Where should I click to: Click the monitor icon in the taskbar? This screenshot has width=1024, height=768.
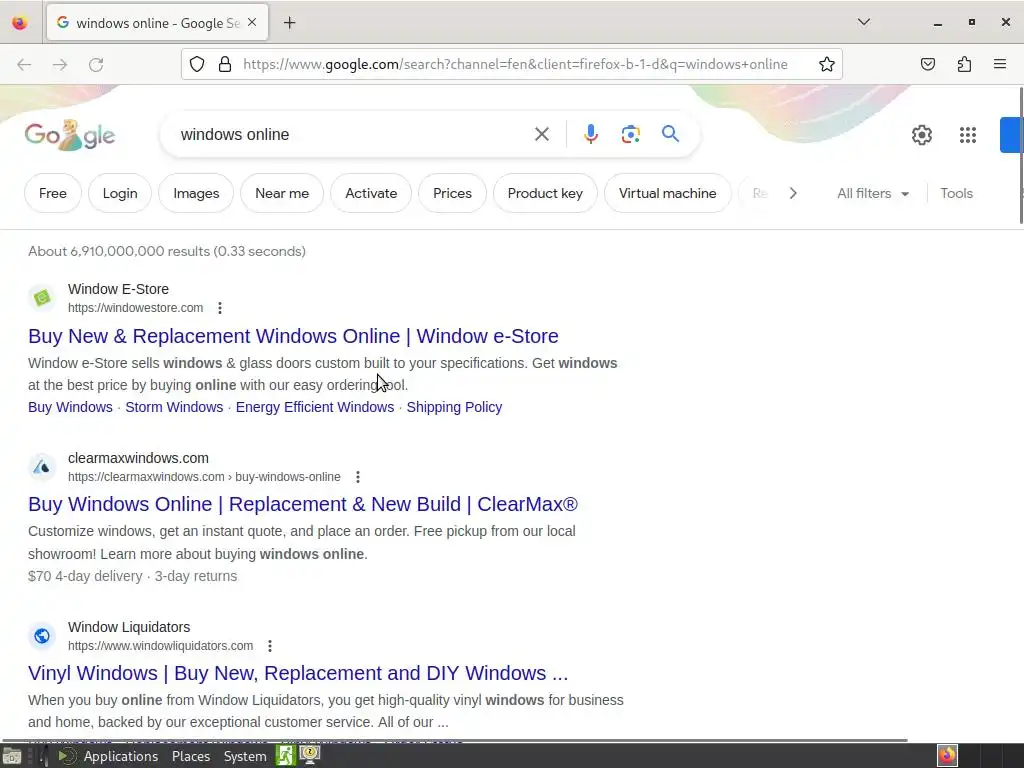click(x=310, y=755)
